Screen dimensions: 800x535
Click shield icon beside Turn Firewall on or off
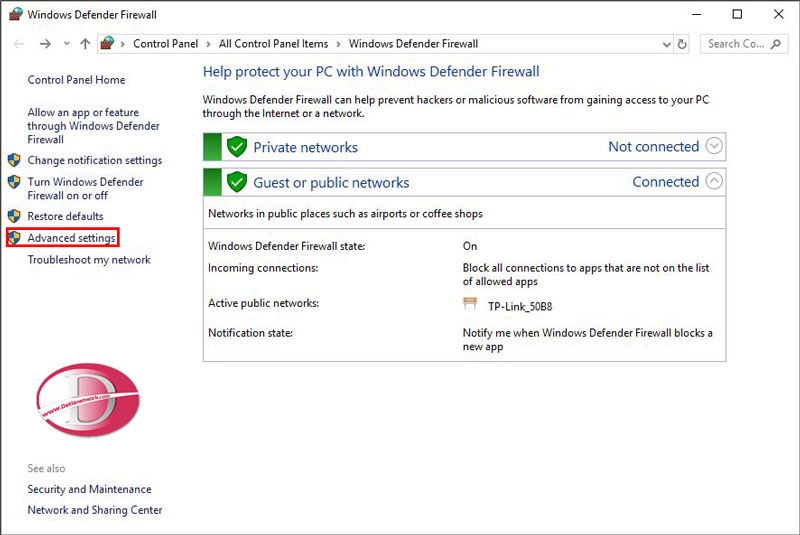tap(14, 182)
